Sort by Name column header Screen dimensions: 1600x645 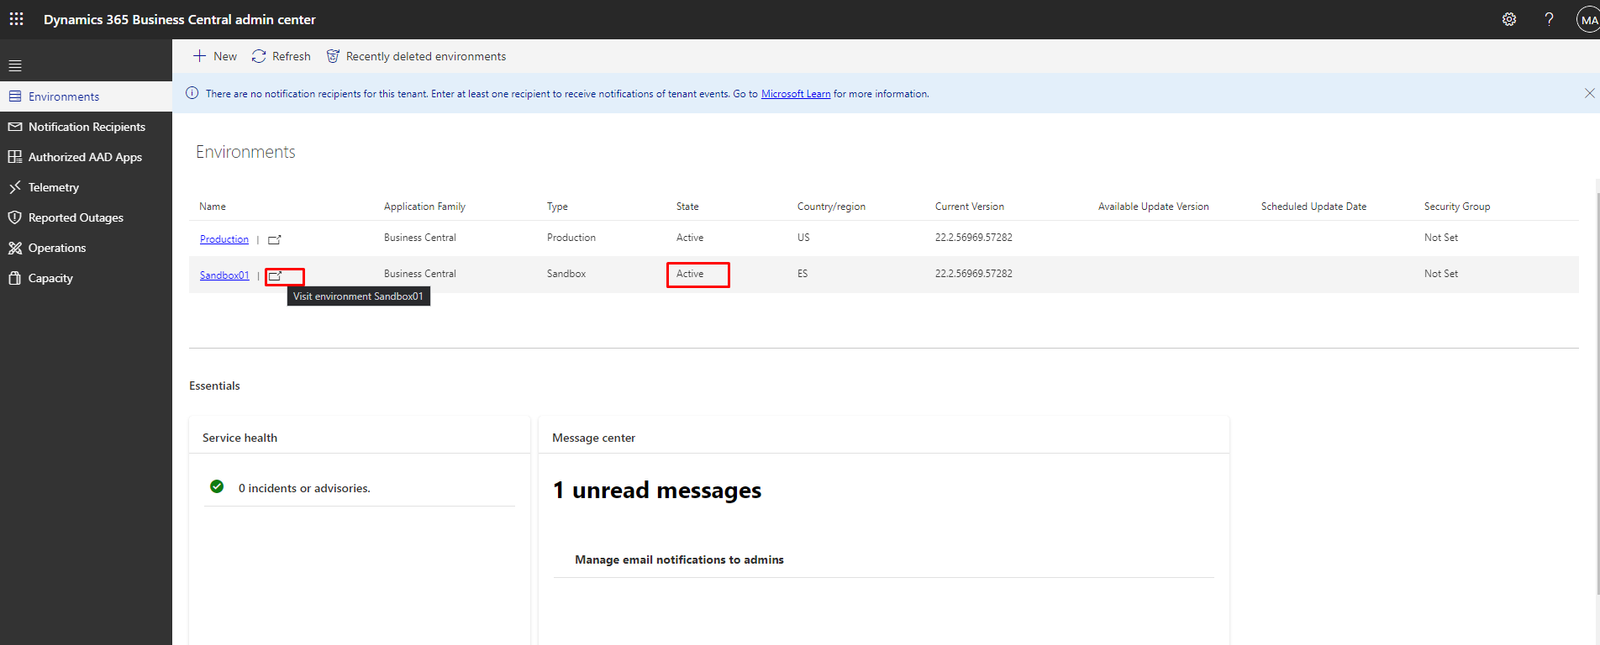point(212,206)
